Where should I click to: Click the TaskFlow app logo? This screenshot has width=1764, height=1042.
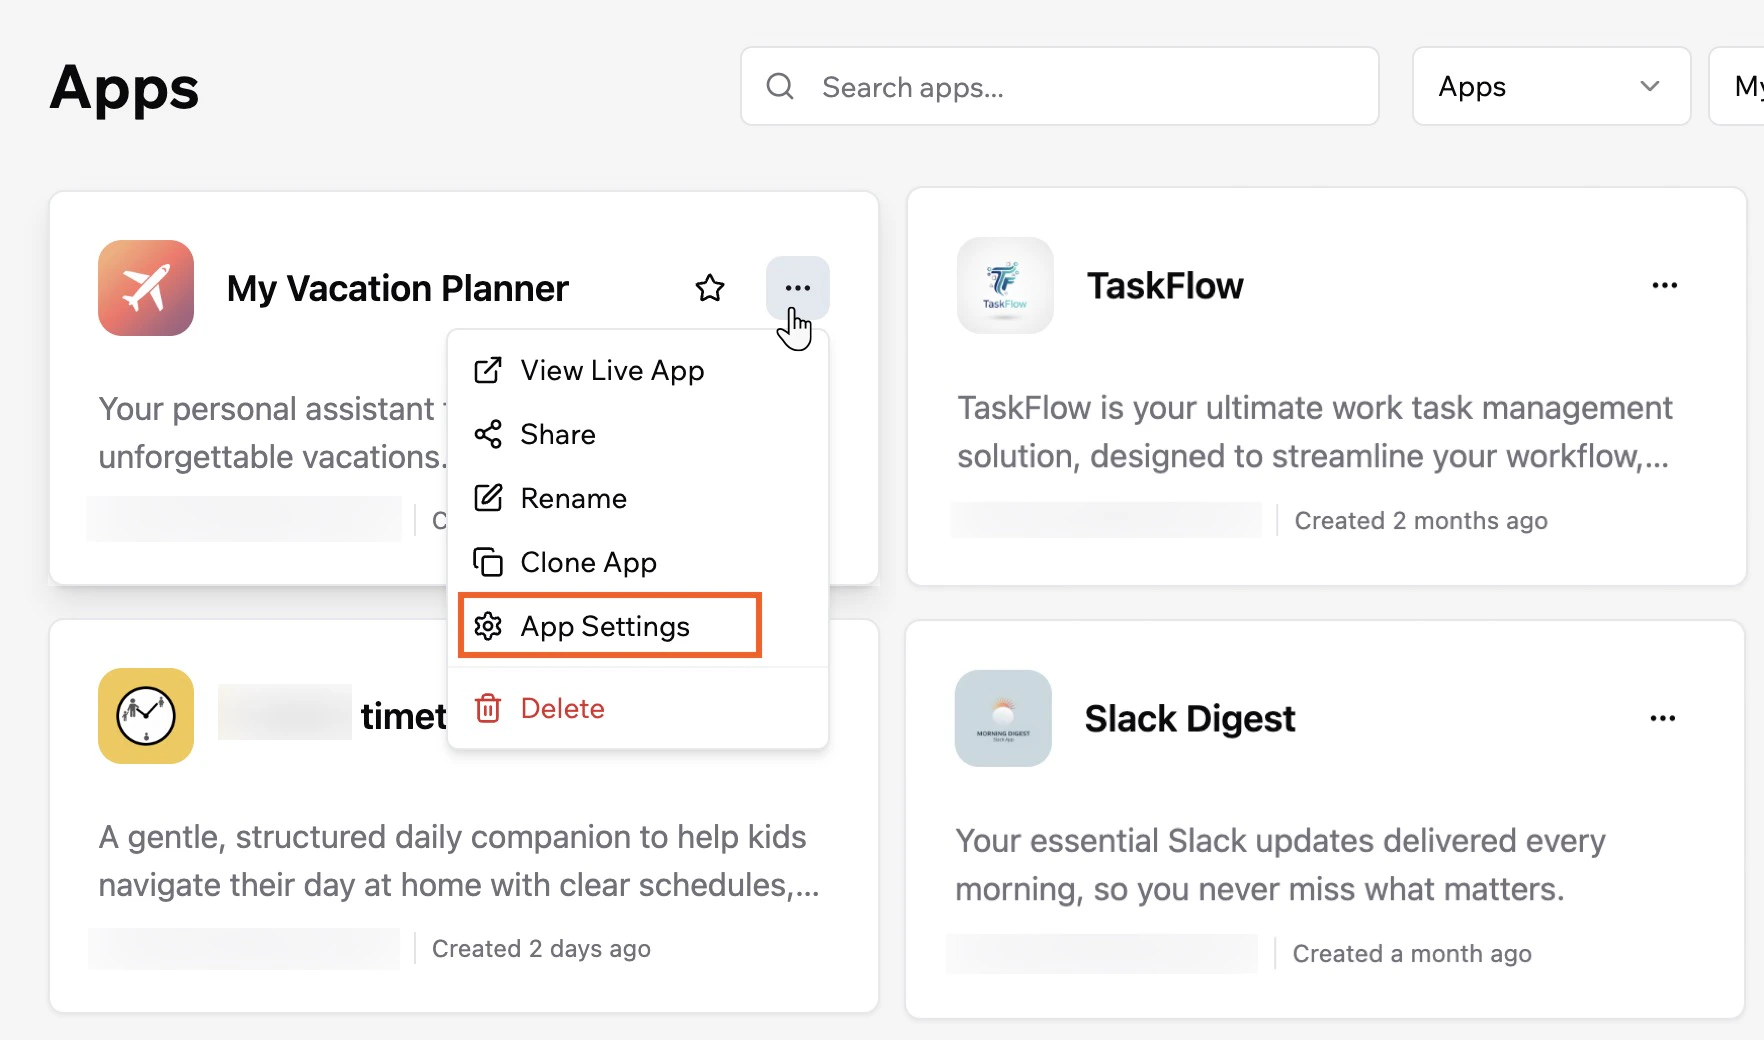(1004, 285)
